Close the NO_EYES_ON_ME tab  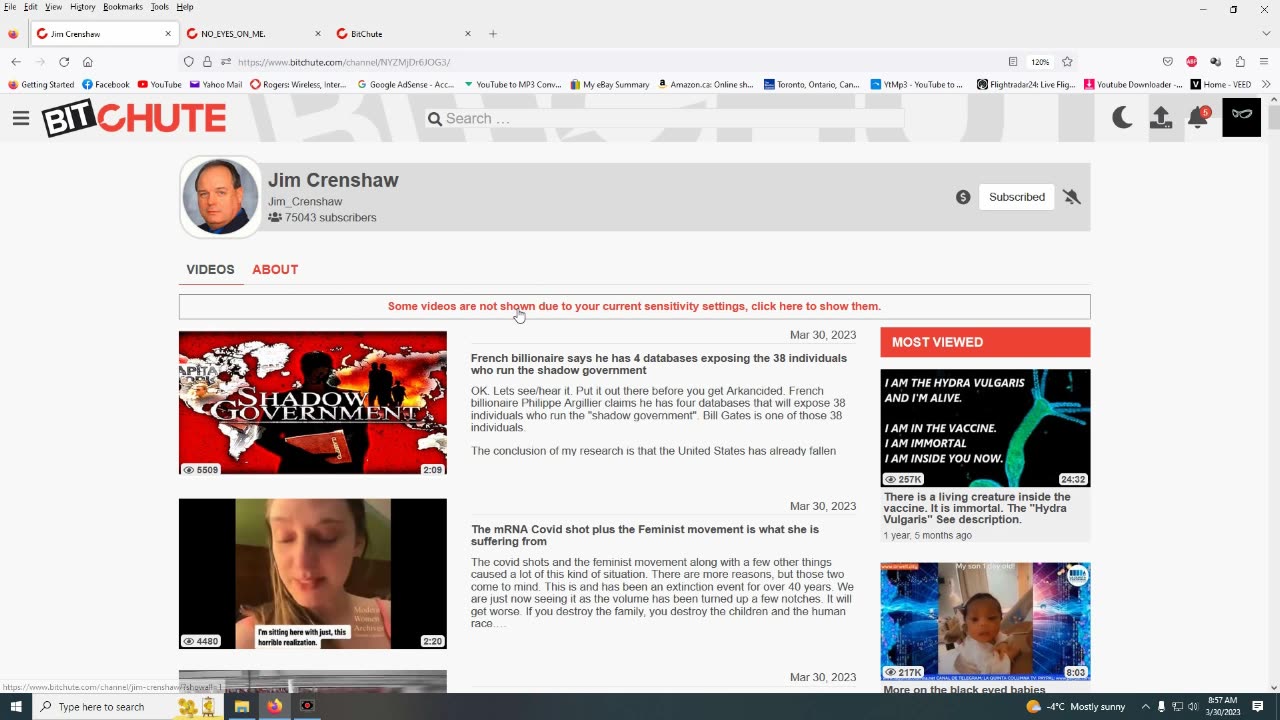tap(318, 34)
